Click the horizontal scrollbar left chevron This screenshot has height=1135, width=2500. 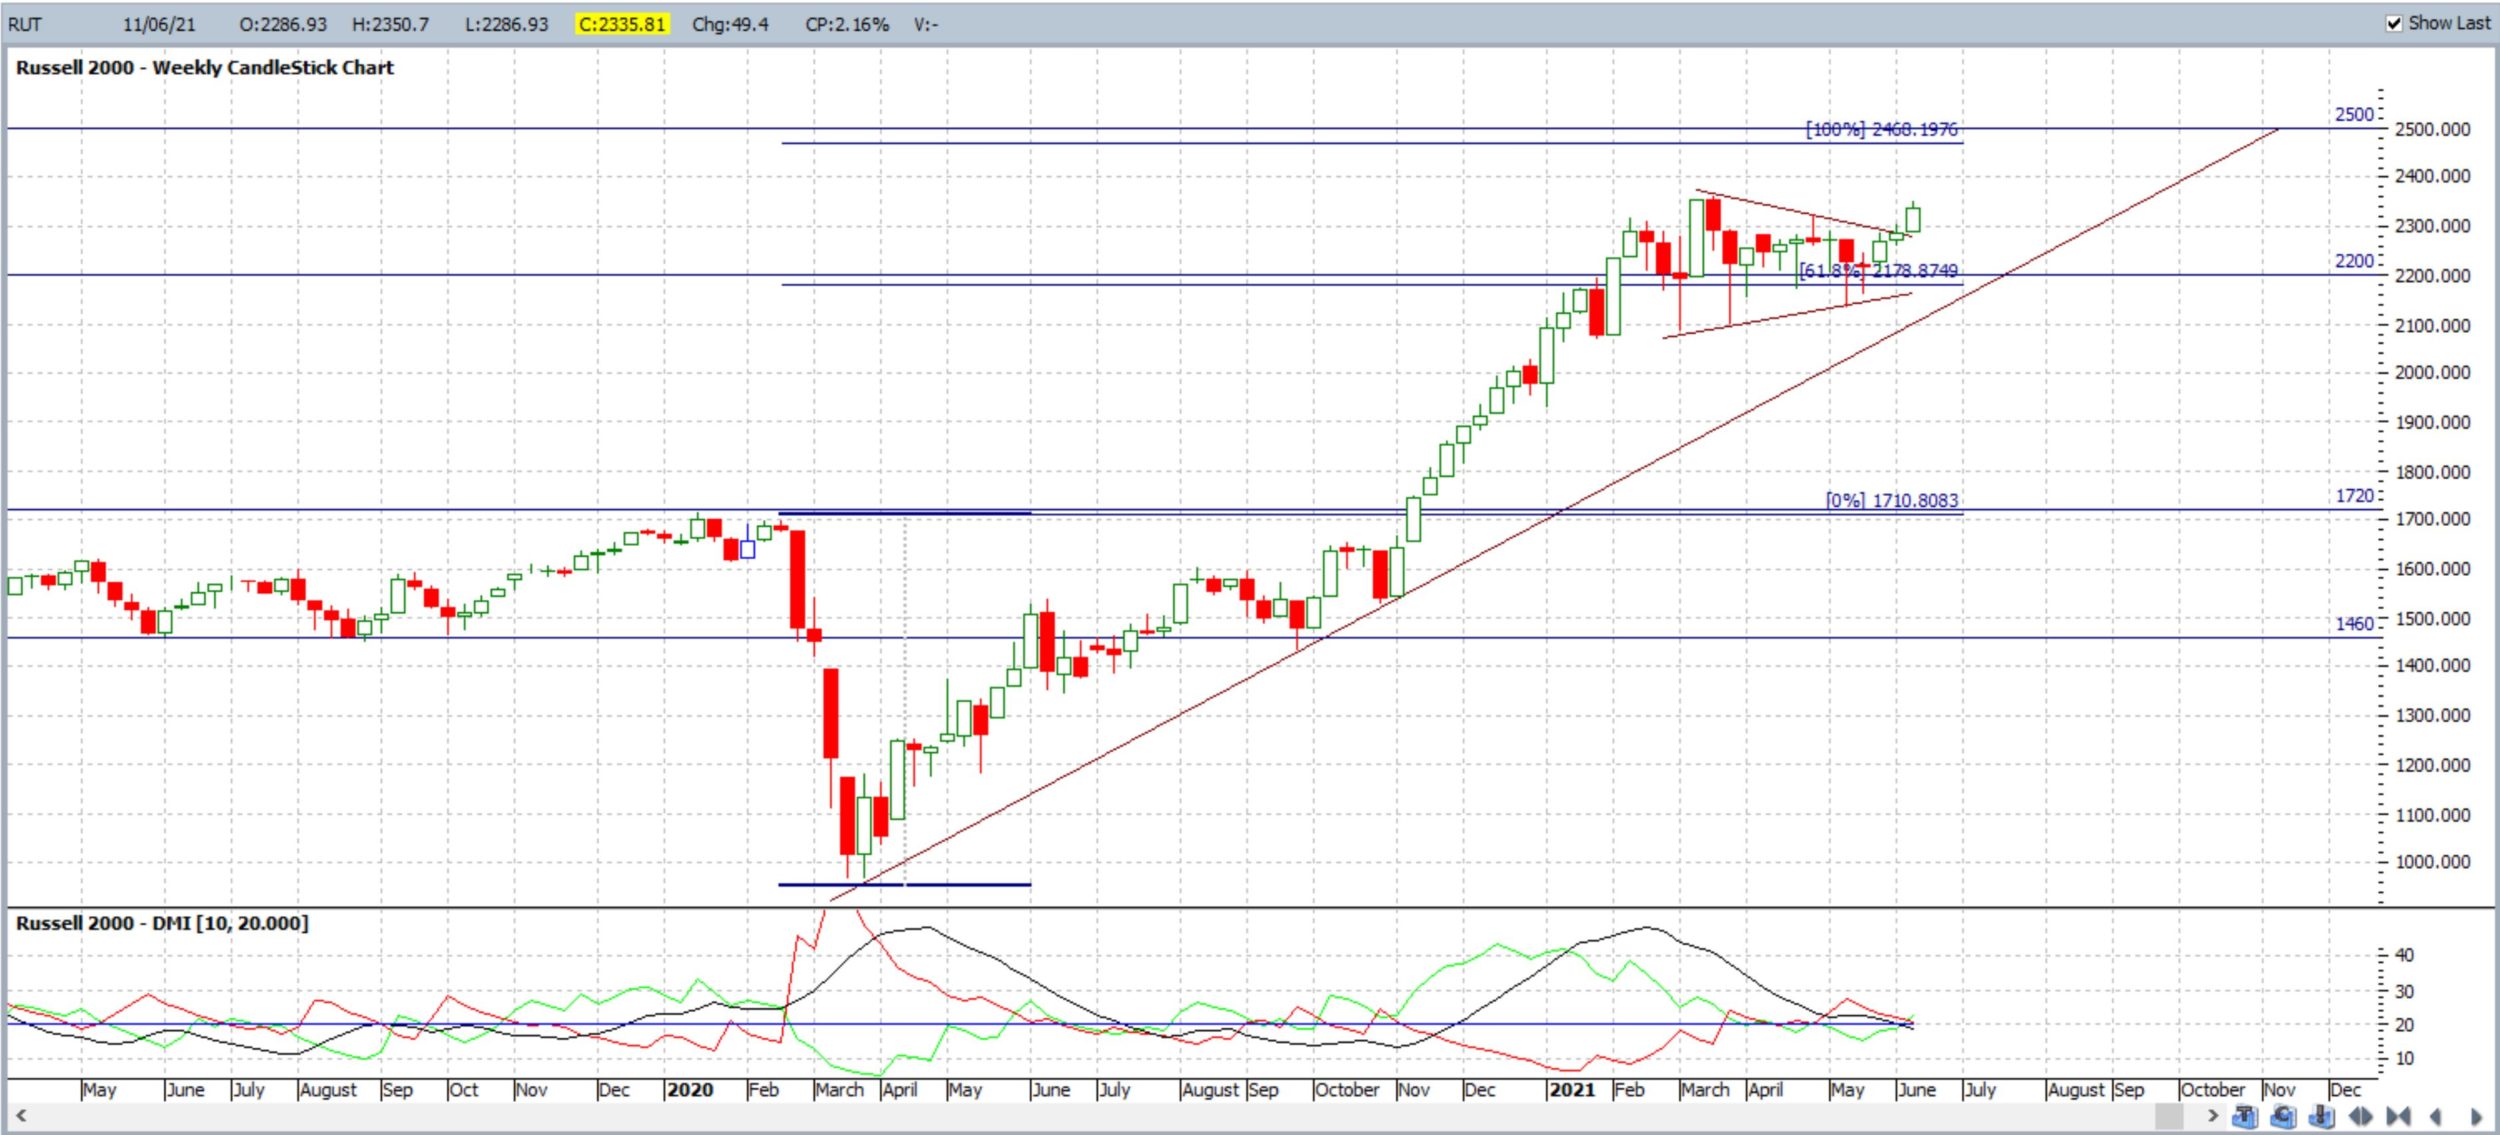pos(20,1115)
